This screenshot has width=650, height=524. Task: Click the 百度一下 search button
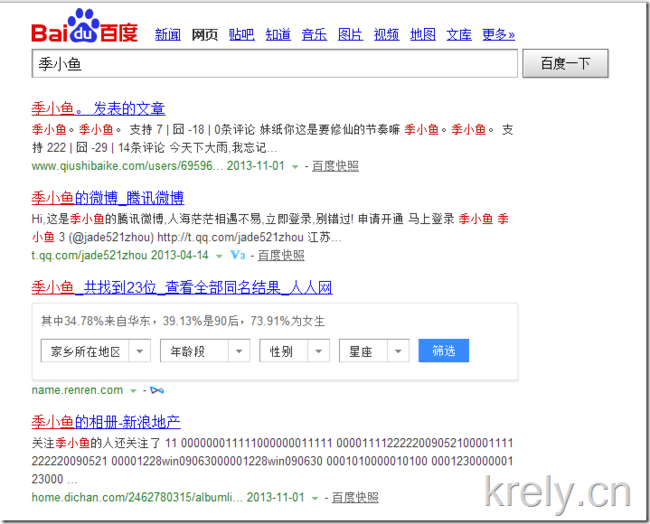(565, 63)
